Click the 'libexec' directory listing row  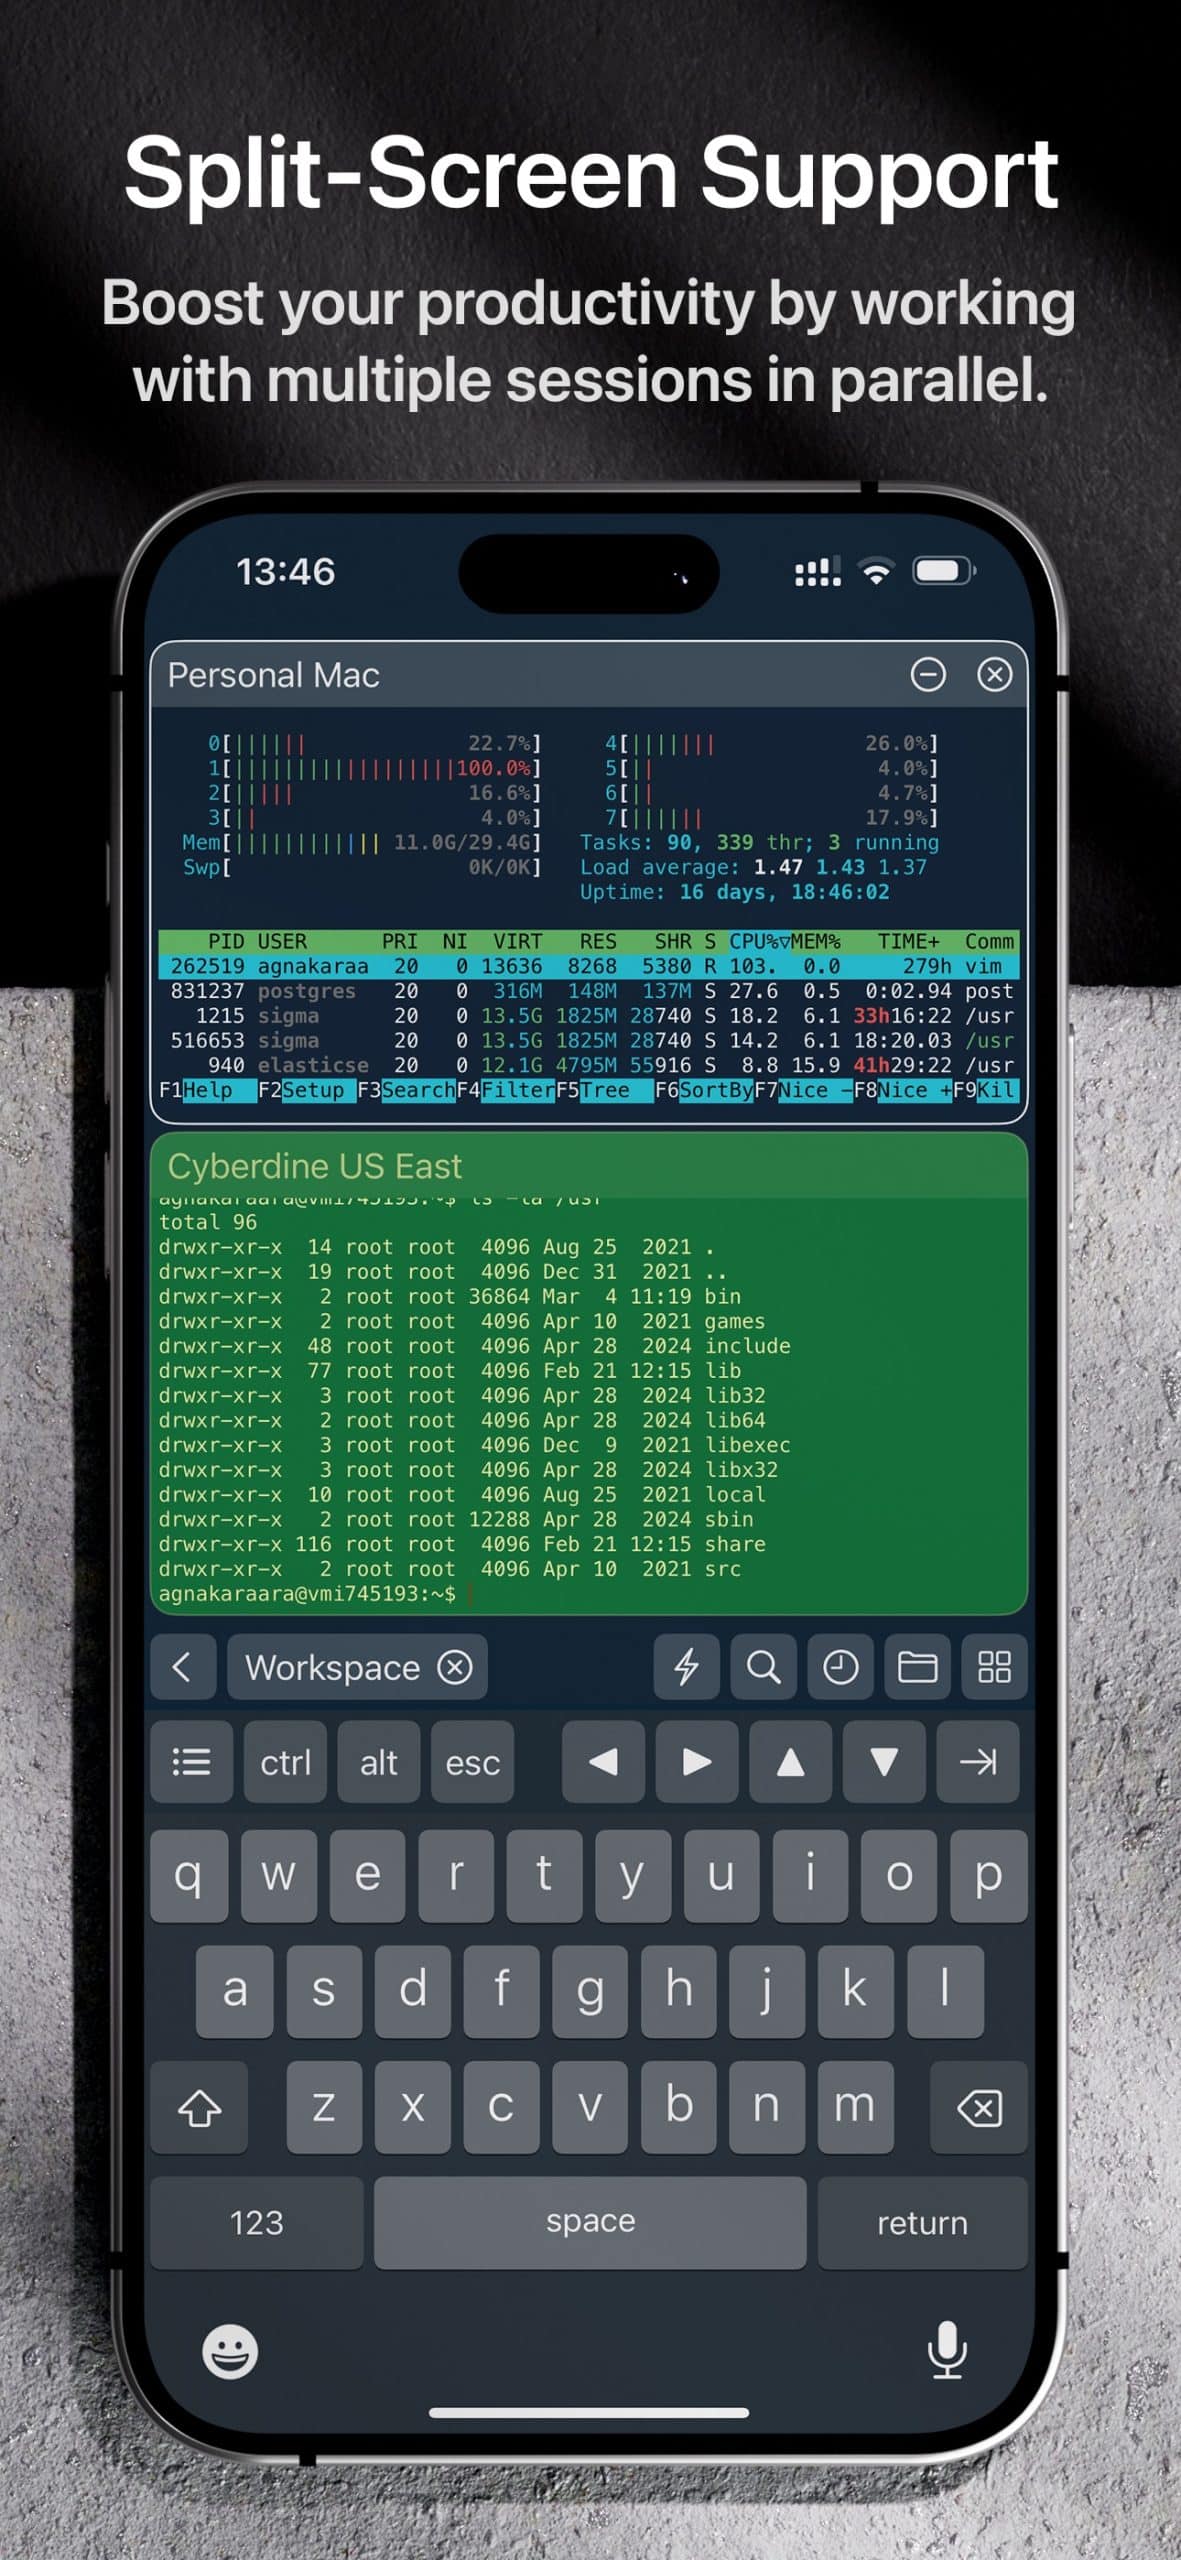pos(475,1445)
